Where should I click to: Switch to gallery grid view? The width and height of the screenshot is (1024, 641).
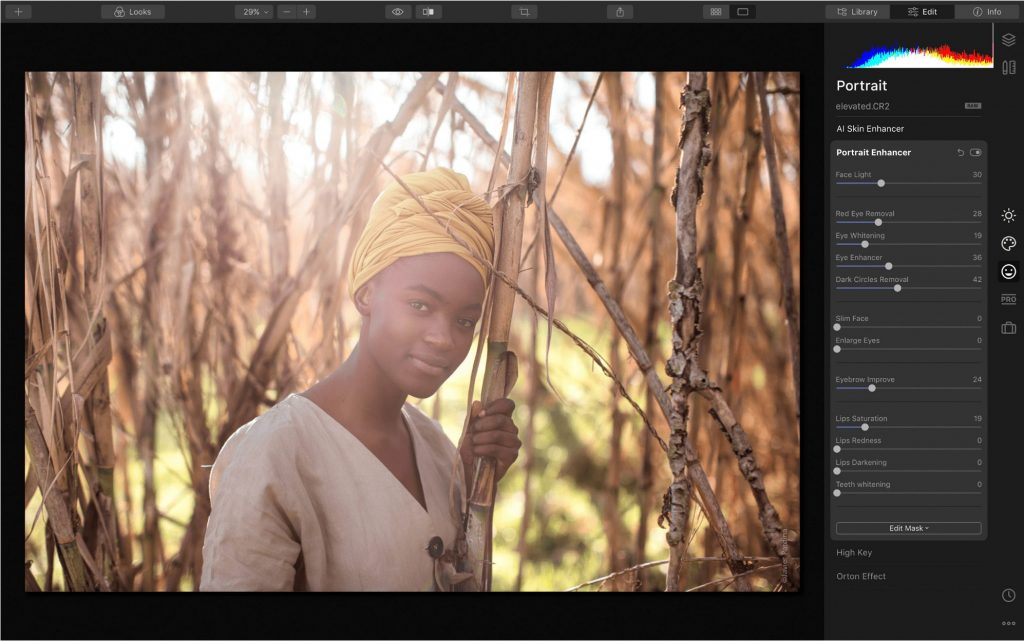pos(716,12)
